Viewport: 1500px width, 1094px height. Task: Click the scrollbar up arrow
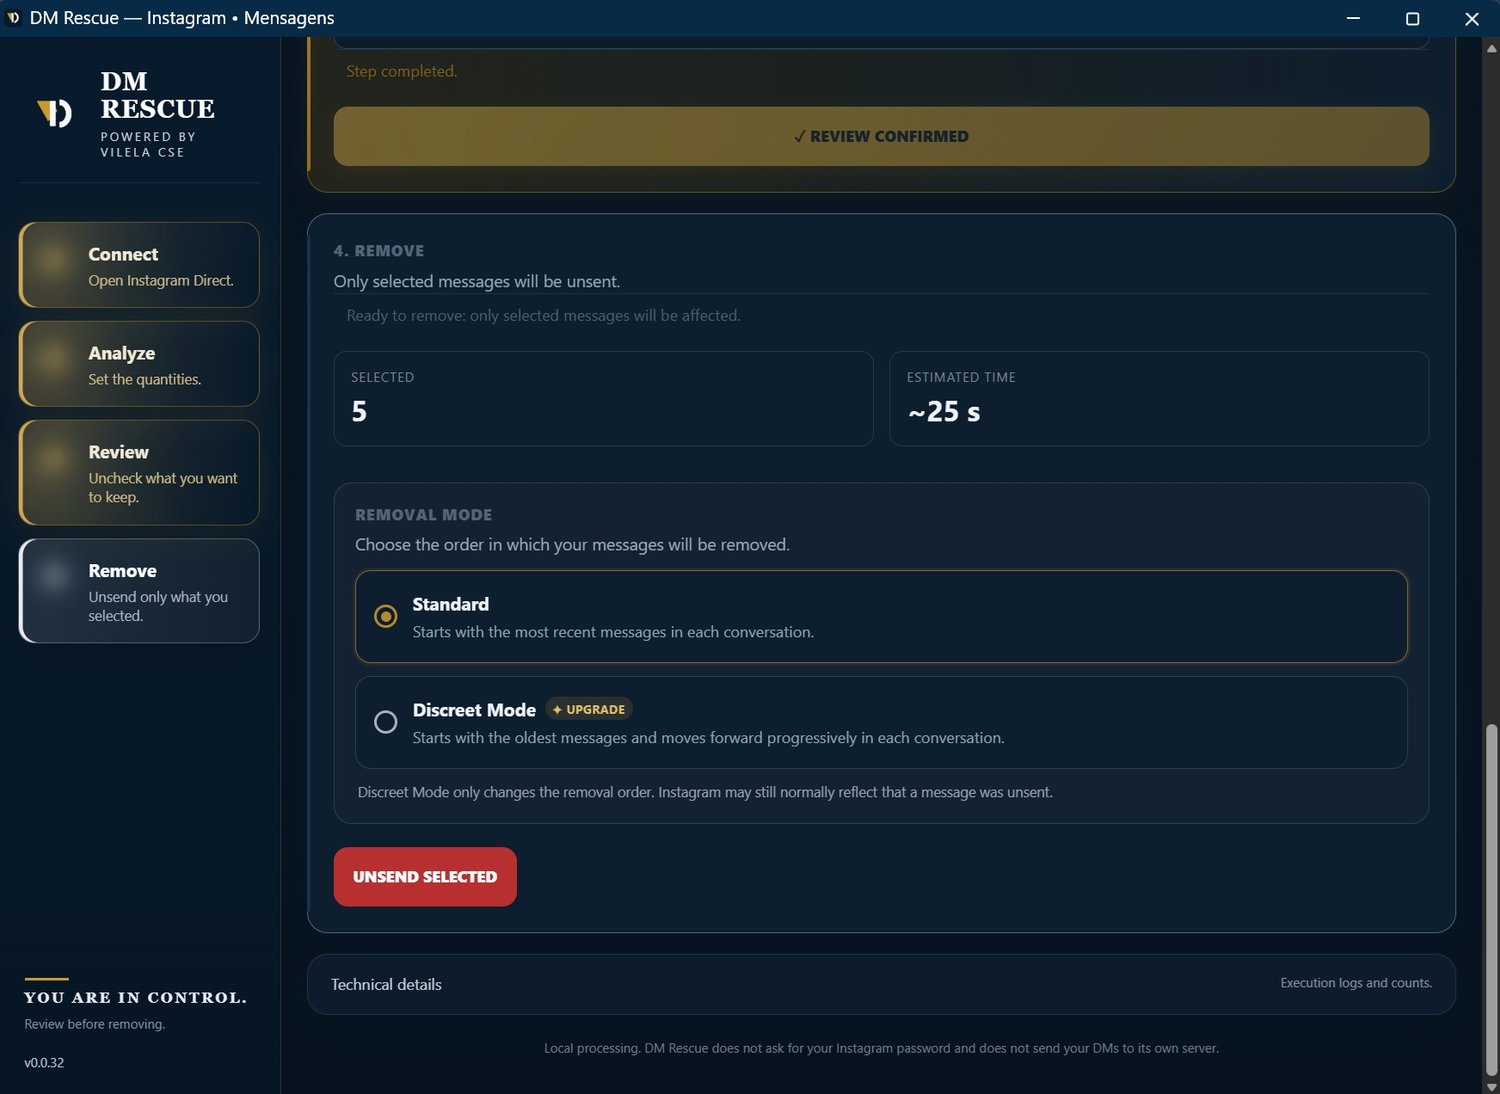pyautogui.click(x=1491, y=47)
